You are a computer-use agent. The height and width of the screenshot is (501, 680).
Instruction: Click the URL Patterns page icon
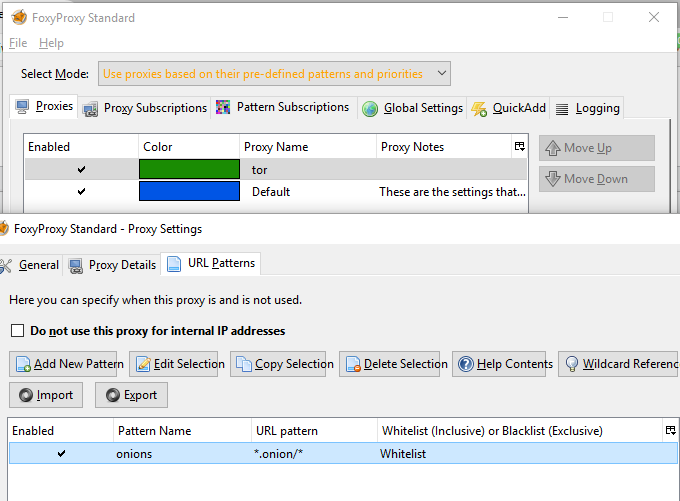174,264
